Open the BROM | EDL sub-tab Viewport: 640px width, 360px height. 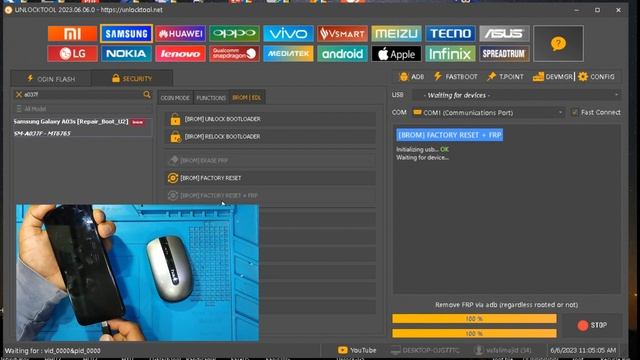click(x=247, y=98)
